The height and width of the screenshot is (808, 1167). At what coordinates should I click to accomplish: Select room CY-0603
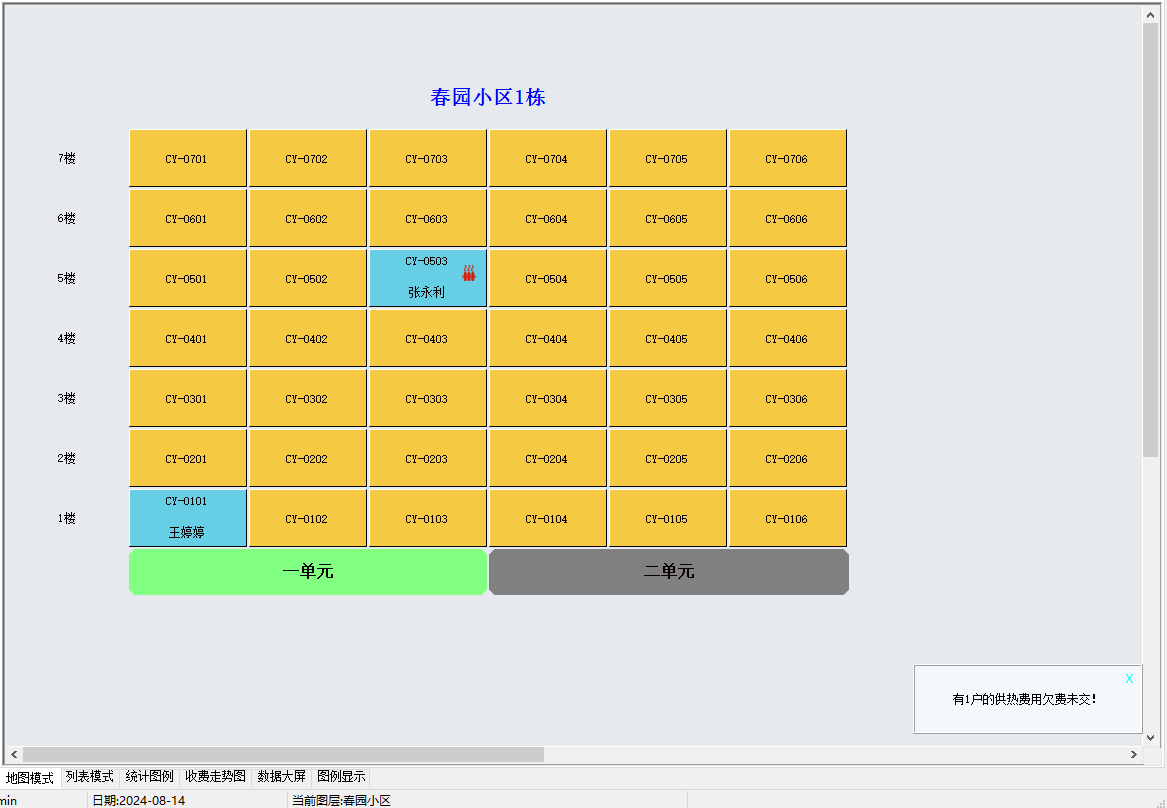click(x=428, y=218)
